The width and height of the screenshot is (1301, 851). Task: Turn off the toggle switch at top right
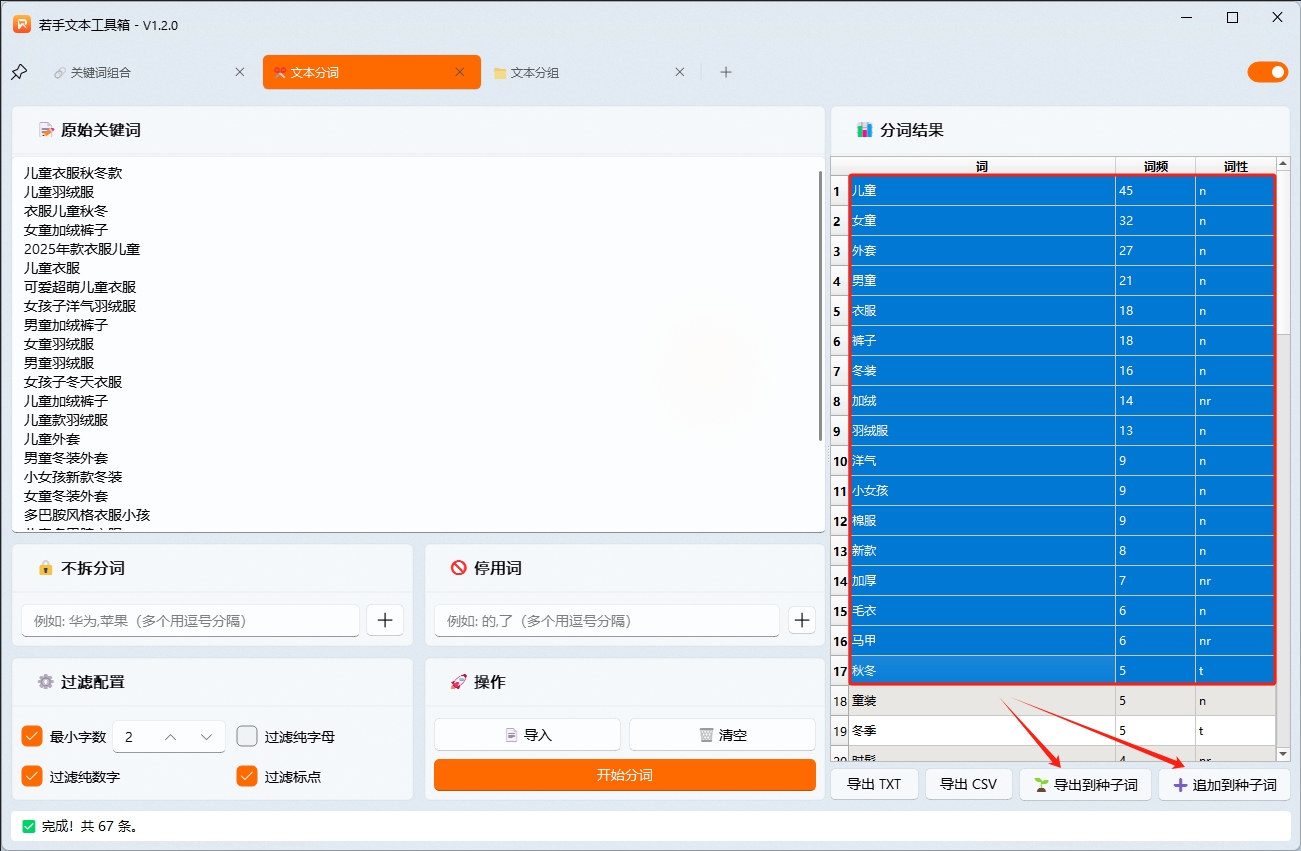tap(1267, 71)
